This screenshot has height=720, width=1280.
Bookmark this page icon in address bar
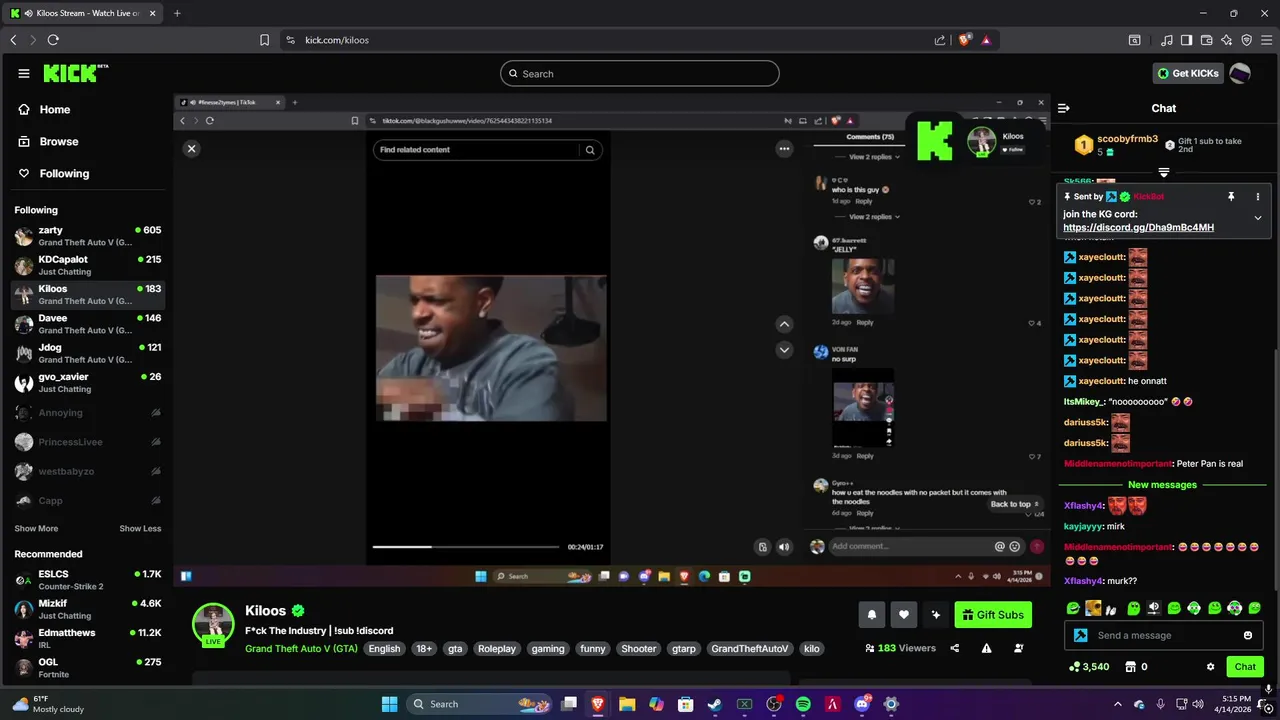[264, 40]
